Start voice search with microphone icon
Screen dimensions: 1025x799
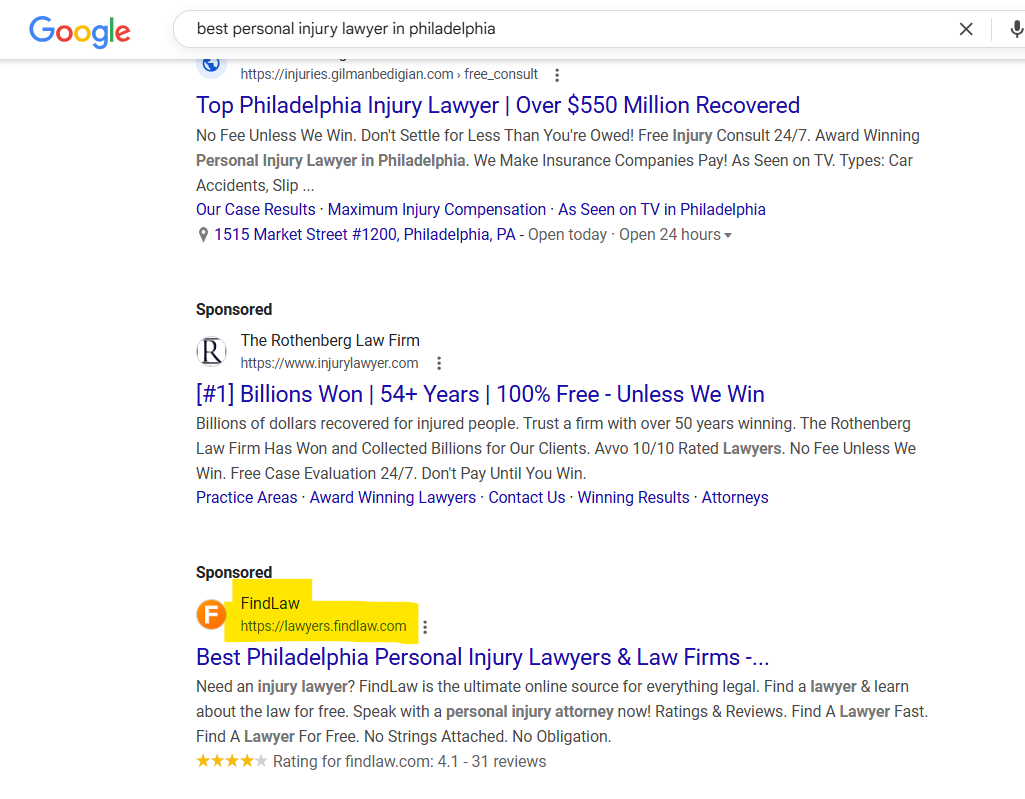1016,29
